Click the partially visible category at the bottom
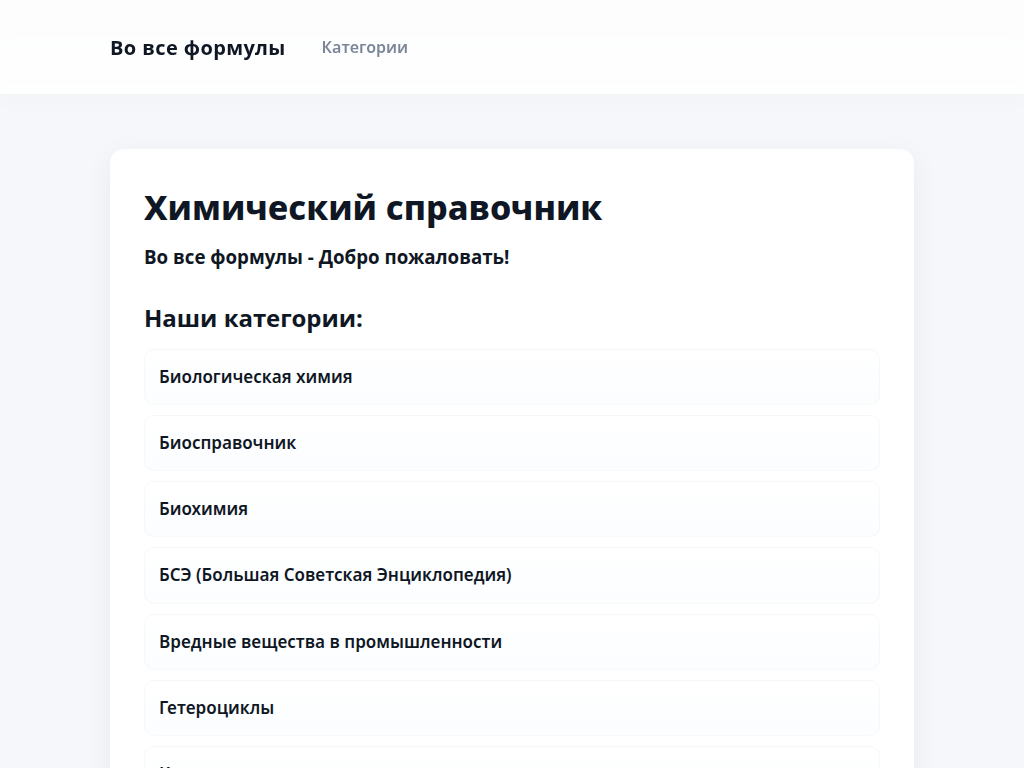Image resolution: width=1024 pixels, height=768 pixels. (x=511, y=763)
